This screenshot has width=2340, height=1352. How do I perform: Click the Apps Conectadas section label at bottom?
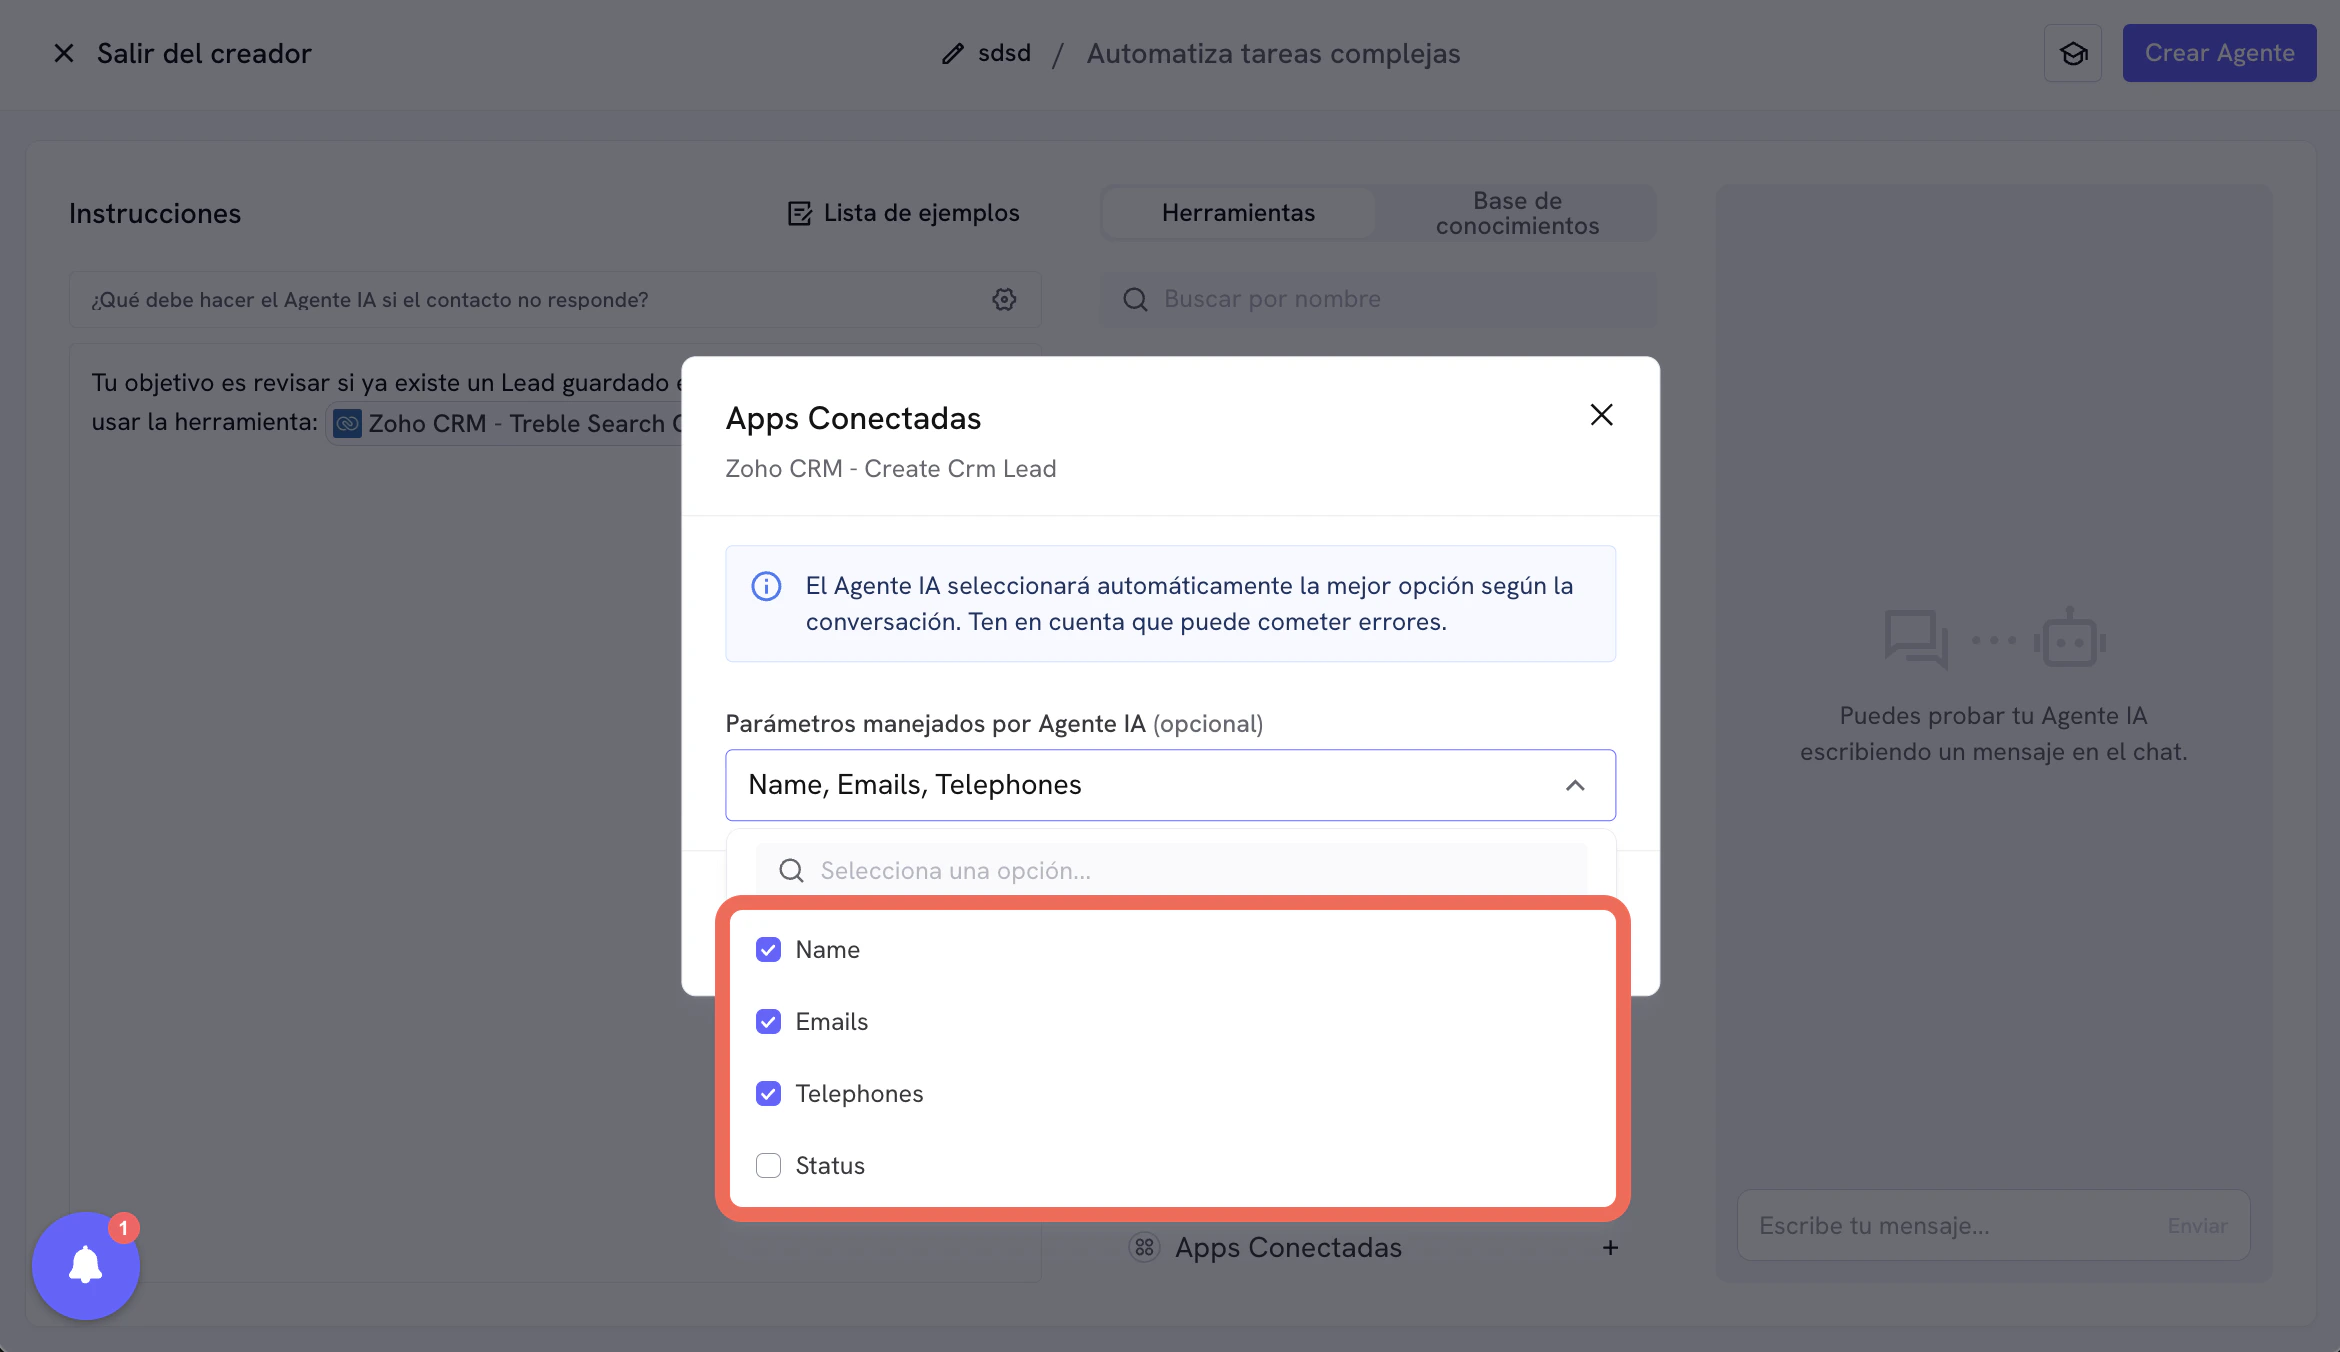[1288, 1247]
